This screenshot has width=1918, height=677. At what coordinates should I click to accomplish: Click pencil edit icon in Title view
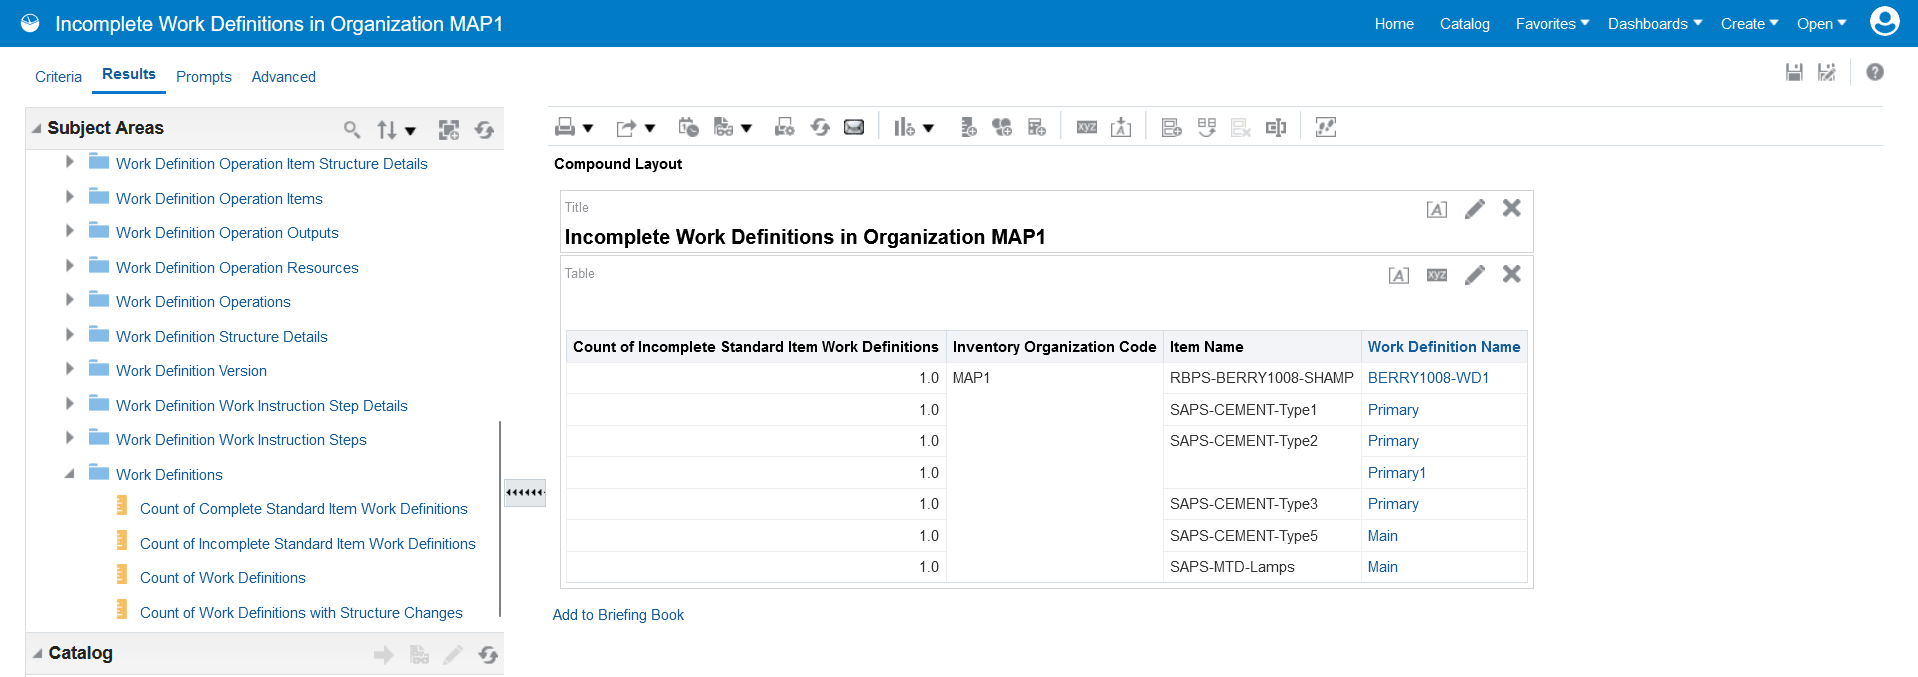click(1474, 209)
